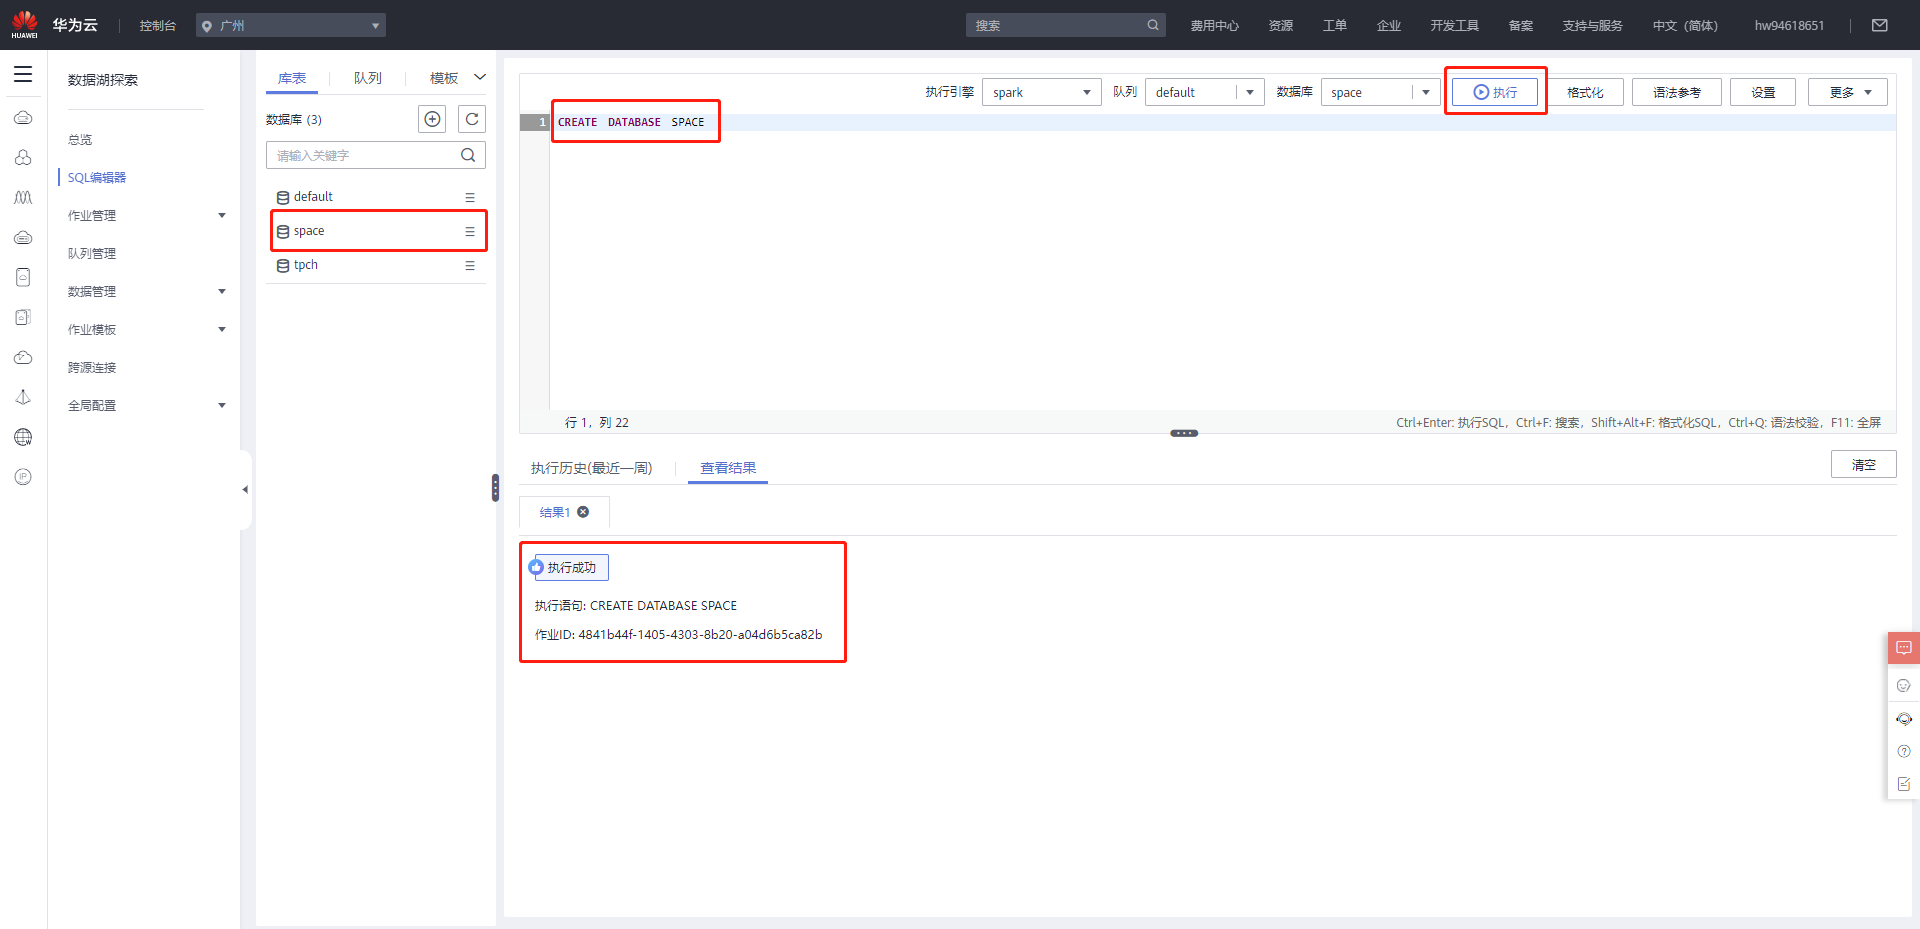Click the top 搜索 input field
Viewport: 1920px width, 929px height.
tap(1055, 25)
